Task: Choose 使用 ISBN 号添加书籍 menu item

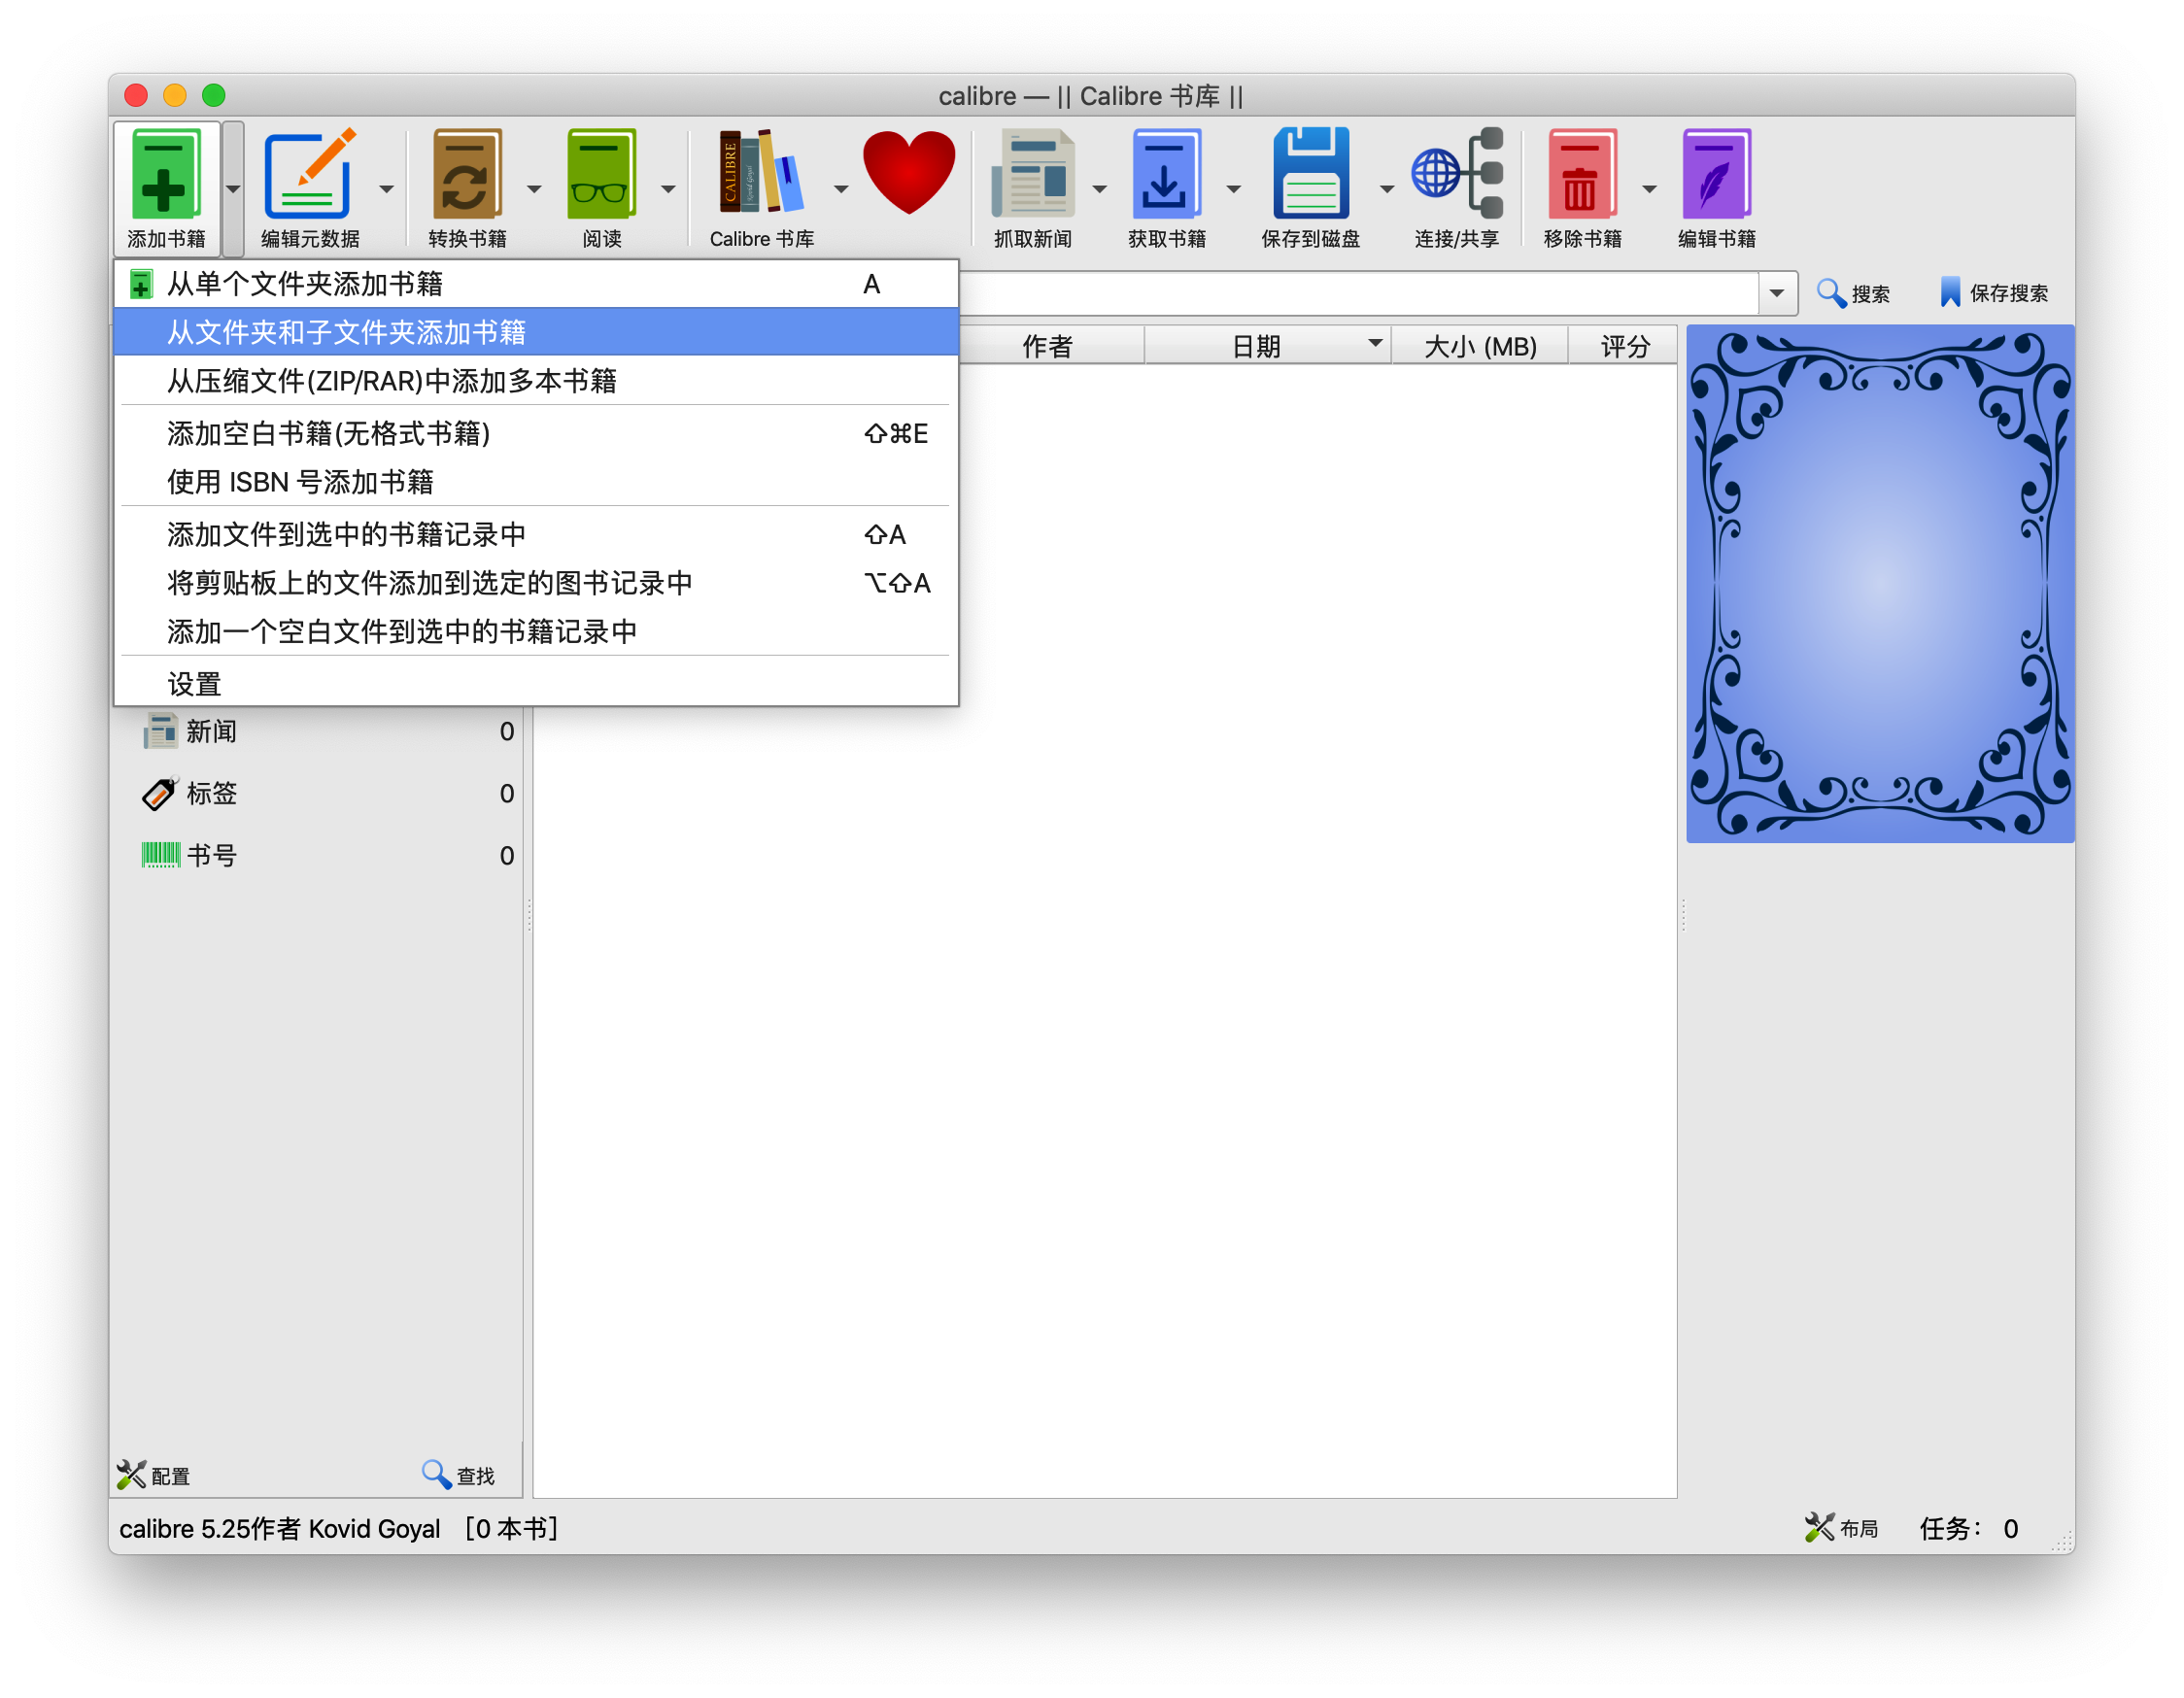Action: tap(536, 481)
